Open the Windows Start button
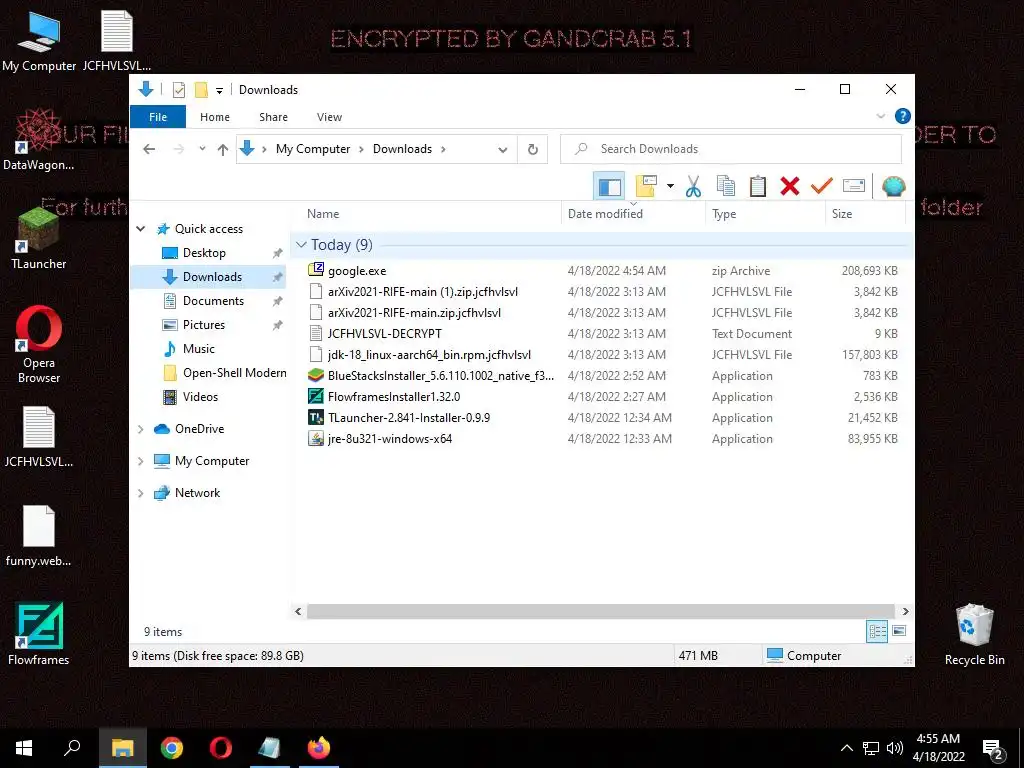This screenshot has width=1024, height=768. [24, 748]
